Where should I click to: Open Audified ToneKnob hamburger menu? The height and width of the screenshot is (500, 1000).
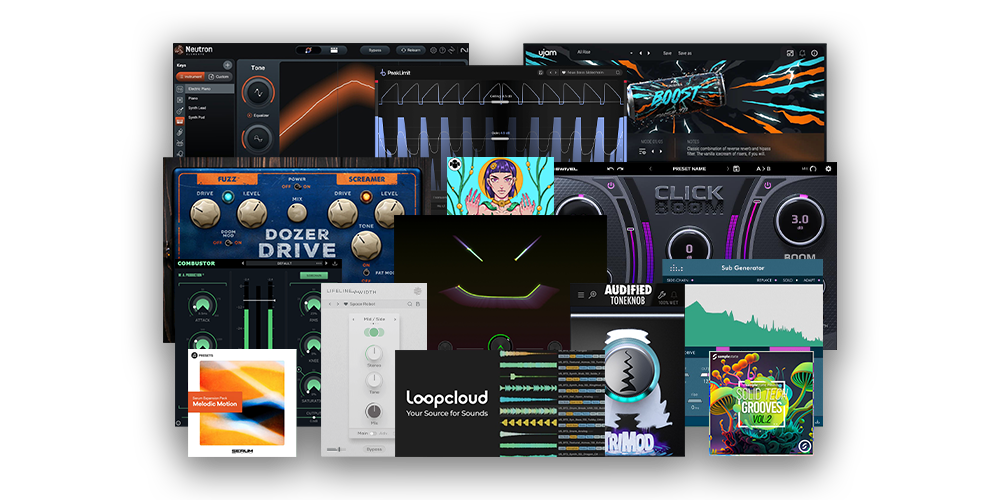click(x=581, y=295)
